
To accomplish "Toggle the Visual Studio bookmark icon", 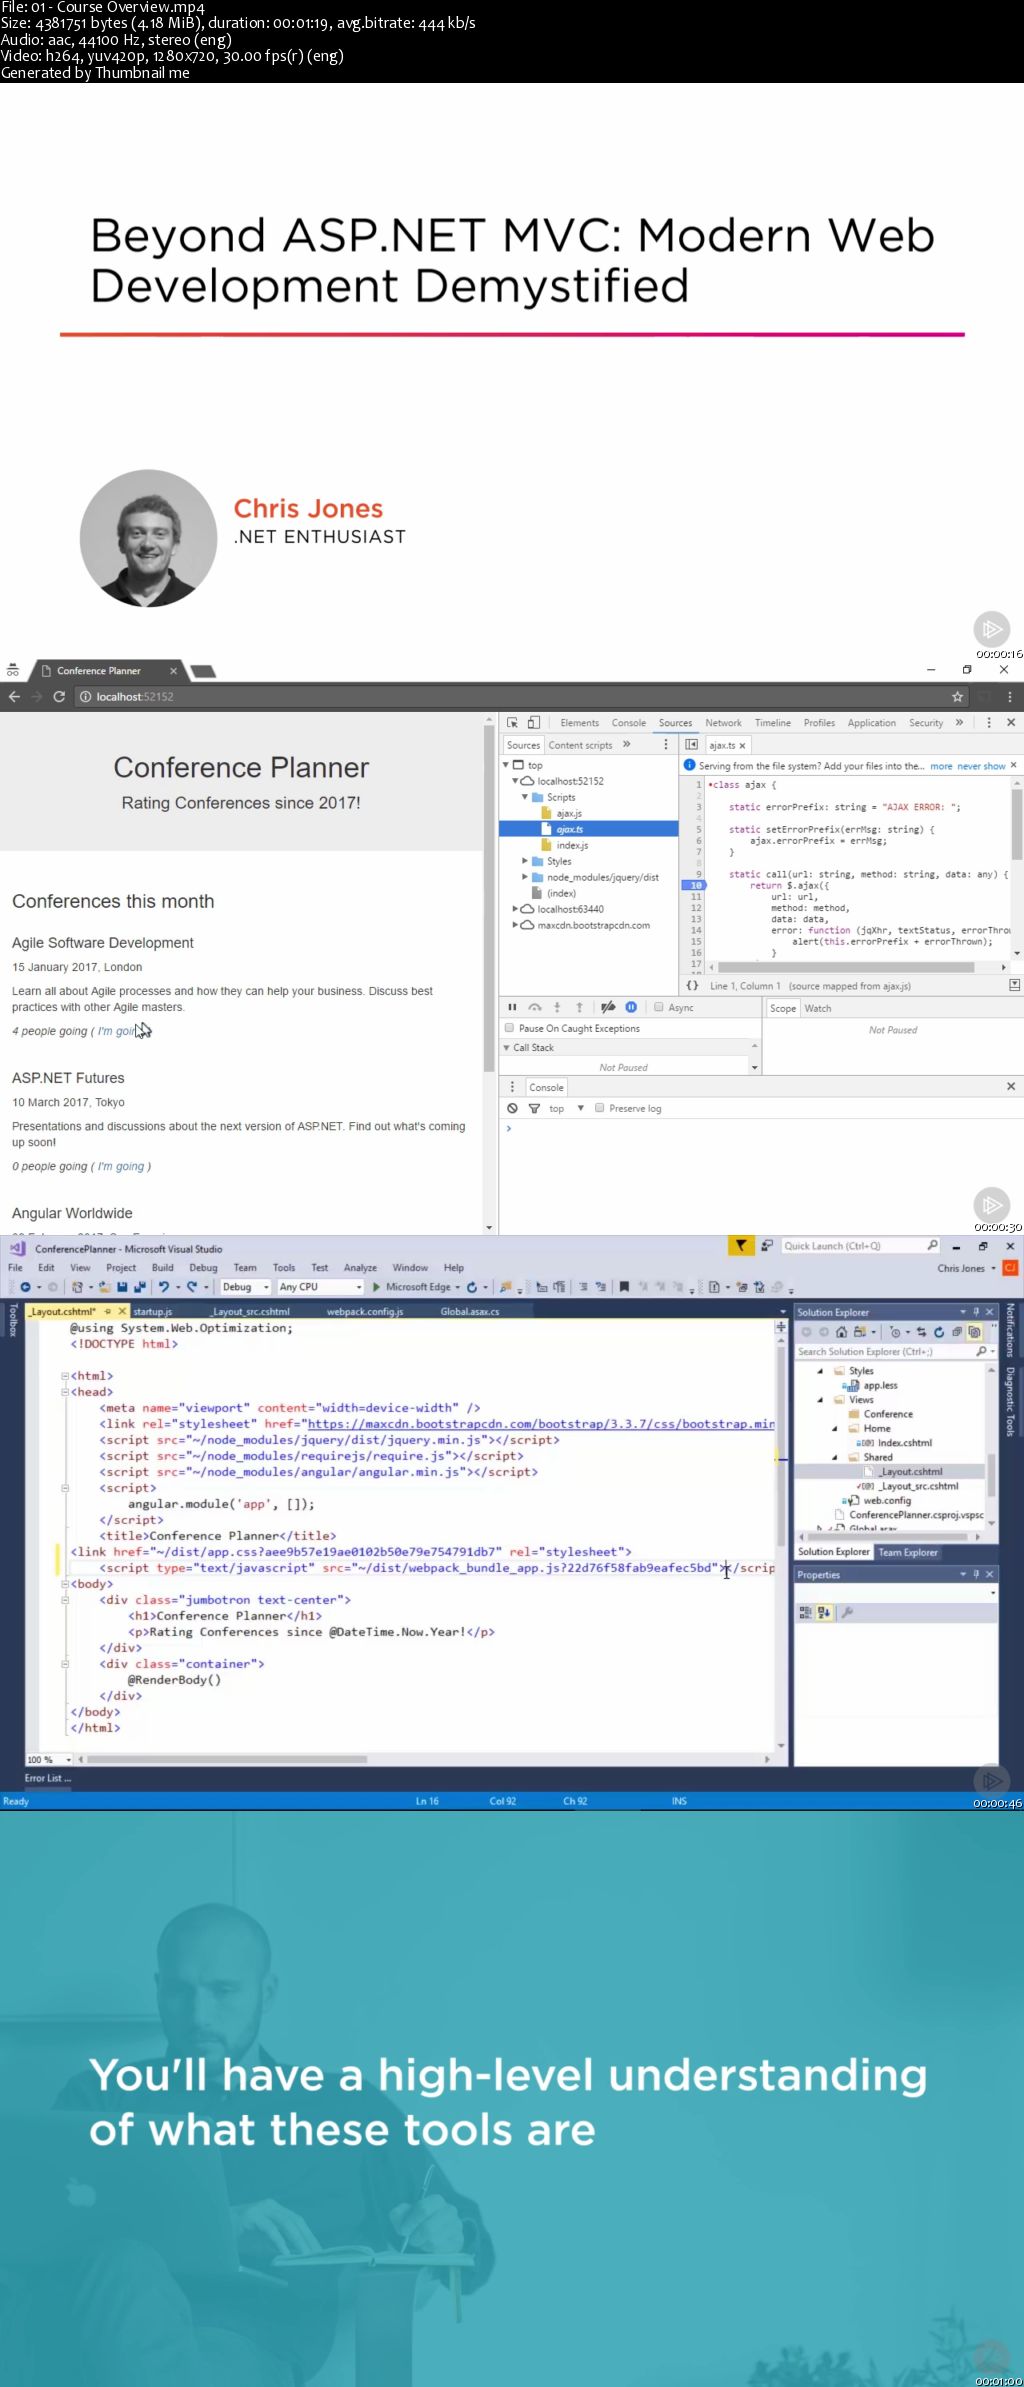I will [x=624, y=1287].
